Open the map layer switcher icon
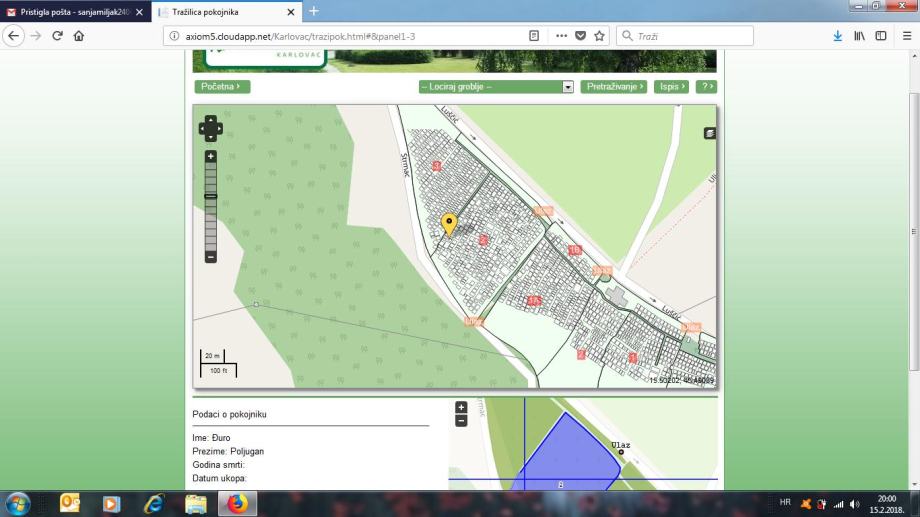Screen dimensions: 920x517 709,133
